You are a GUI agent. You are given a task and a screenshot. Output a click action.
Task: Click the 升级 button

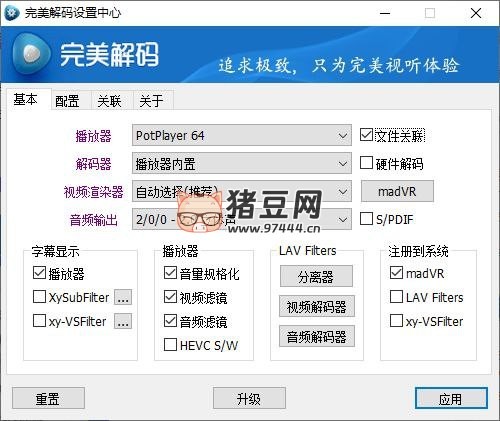point(249,398)
